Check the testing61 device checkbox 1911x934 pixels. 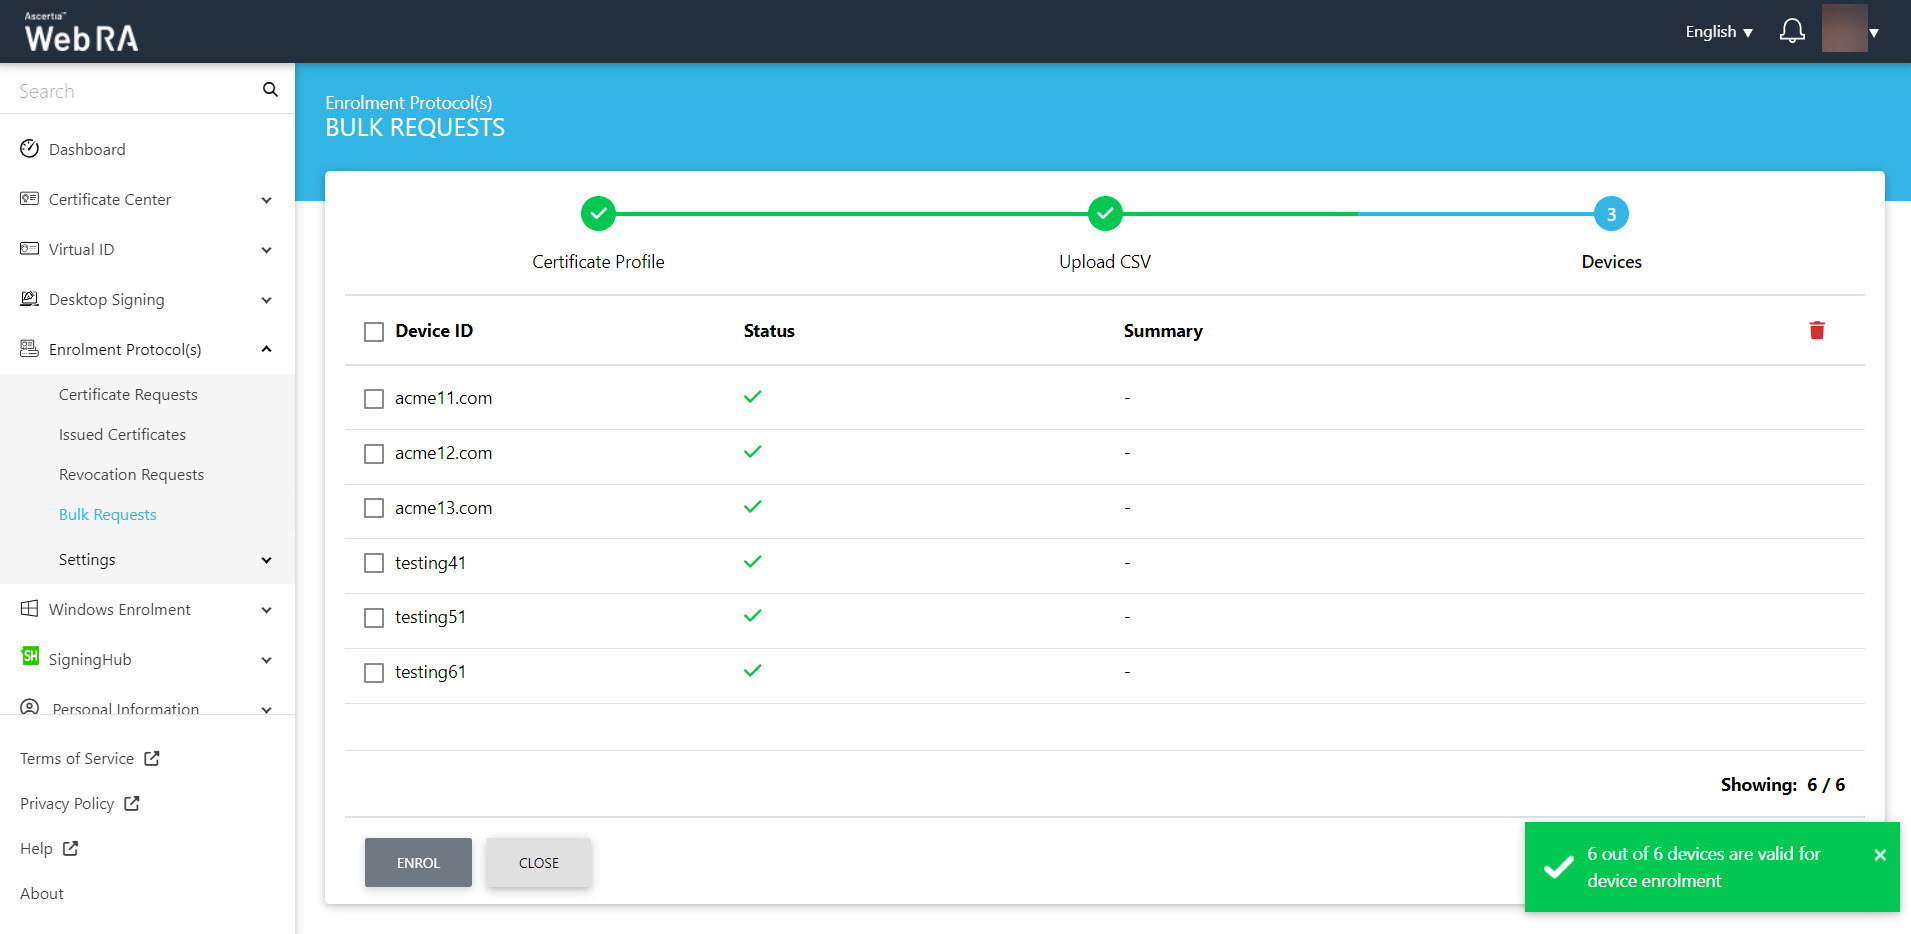coord(374,673)
